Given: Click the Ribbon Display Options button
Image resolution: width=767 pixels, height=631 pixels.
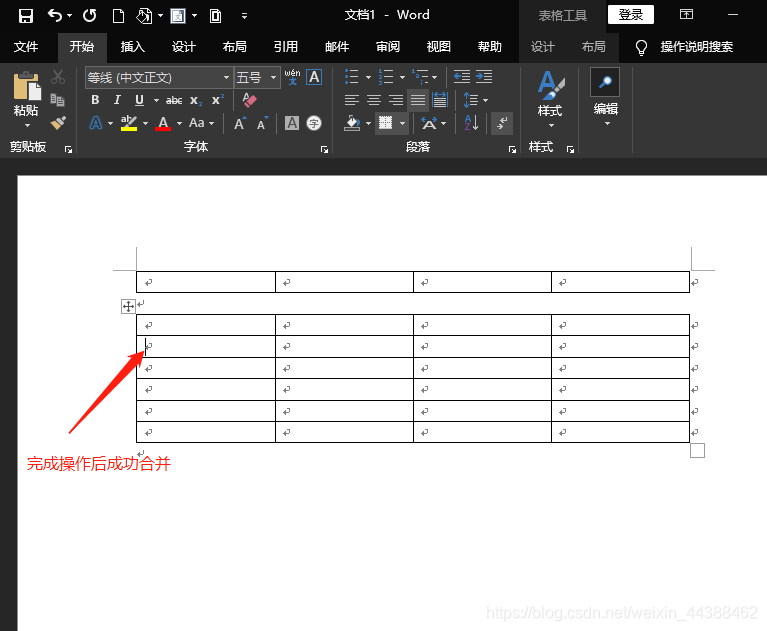Looking at the screenshot, I should point(686,15).
